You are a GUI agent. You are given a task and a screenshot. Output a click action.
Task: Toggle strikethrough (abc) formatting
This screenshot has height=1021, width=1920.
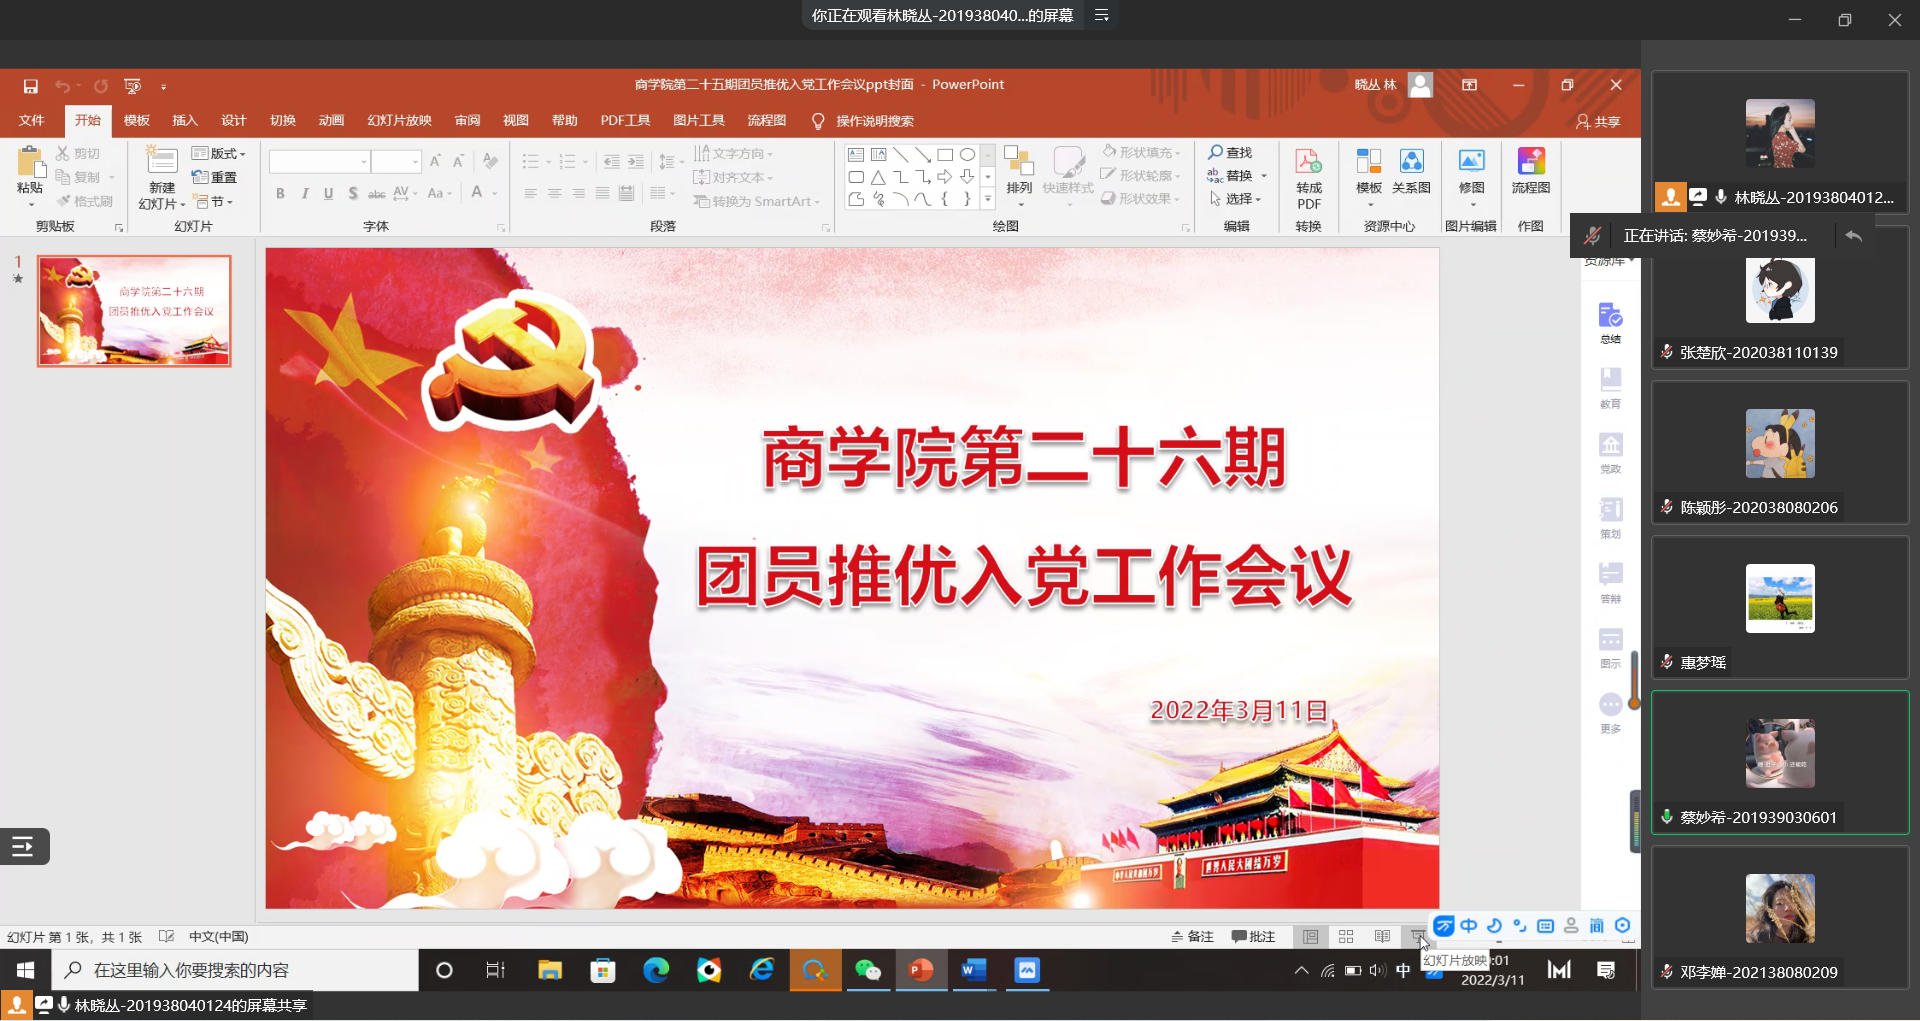pyautogui.click(x=376, y=193)
